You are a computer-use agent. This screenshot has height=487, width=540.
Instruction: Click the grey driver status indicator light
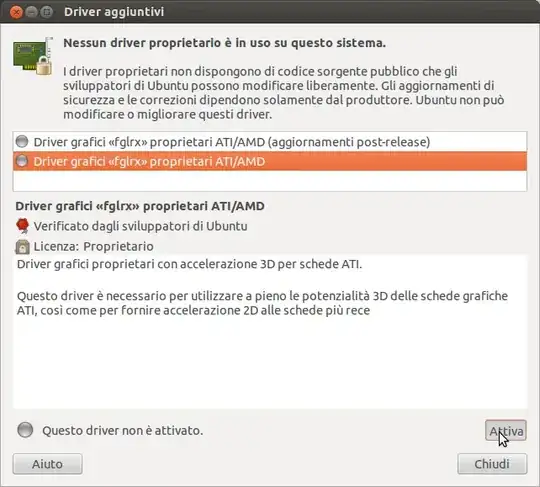25,430
